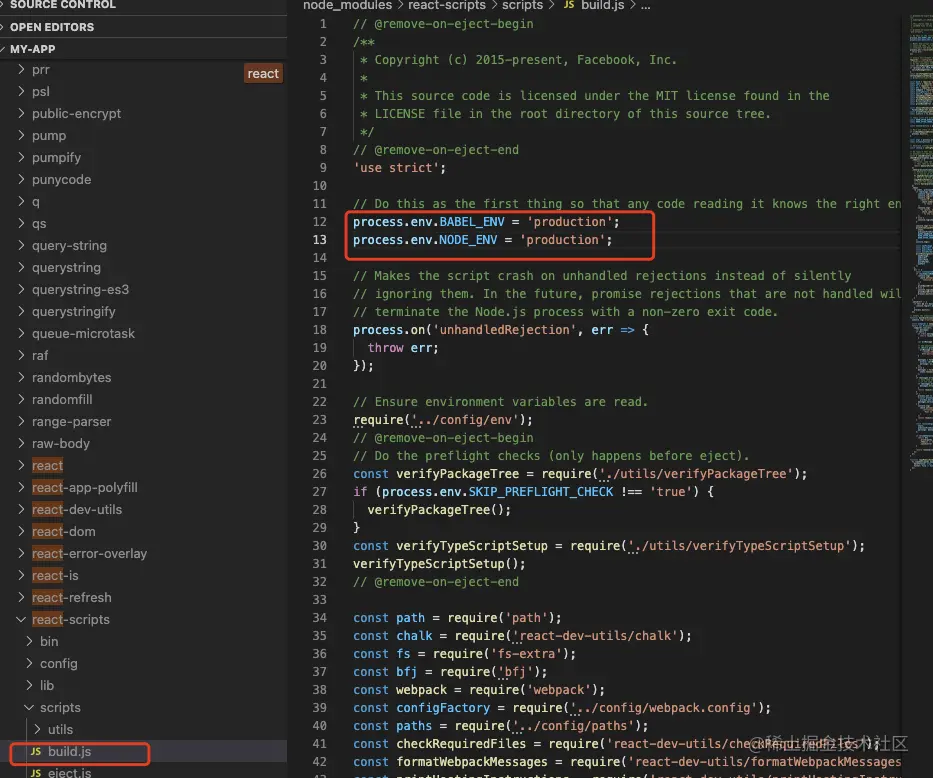Select the range-parser folder
Image resolution: width=933 pixels, height=778 pixels.
pyautogui.click(x=71, y=421)
